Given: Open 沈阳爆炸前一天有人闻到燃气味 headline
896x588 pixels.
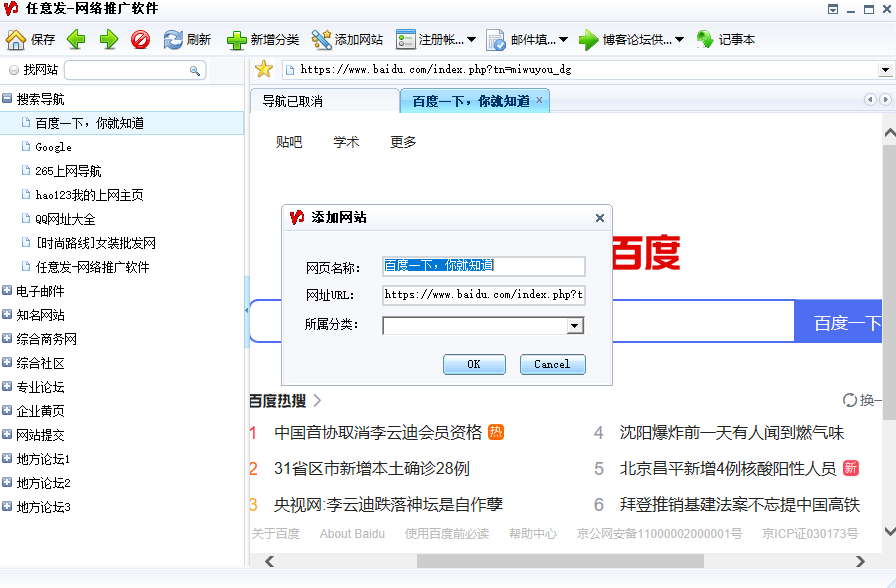Looking at the screenshot, I should (731, 433).
